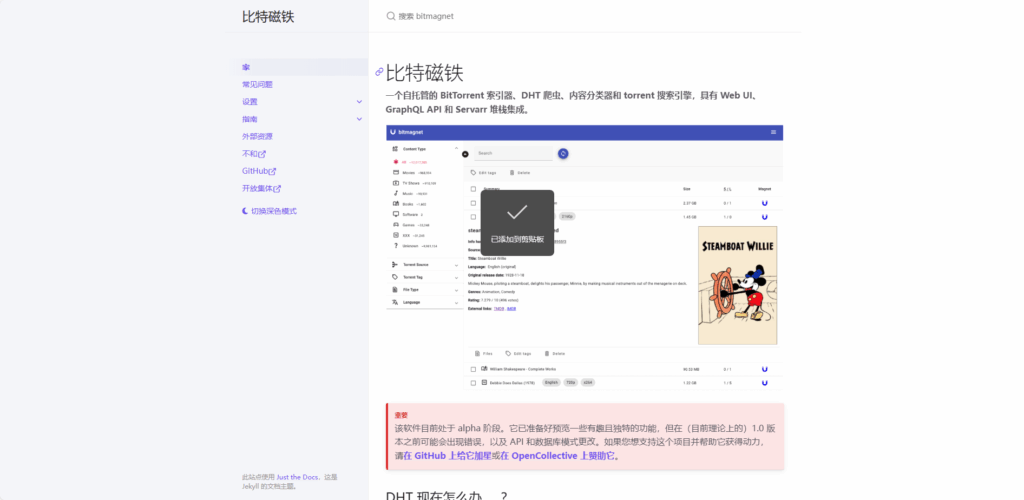This screenshot has width=1024, height=500.
Task: Tick the checkbox in the 2.37 GB row
Action: [473, 203]
